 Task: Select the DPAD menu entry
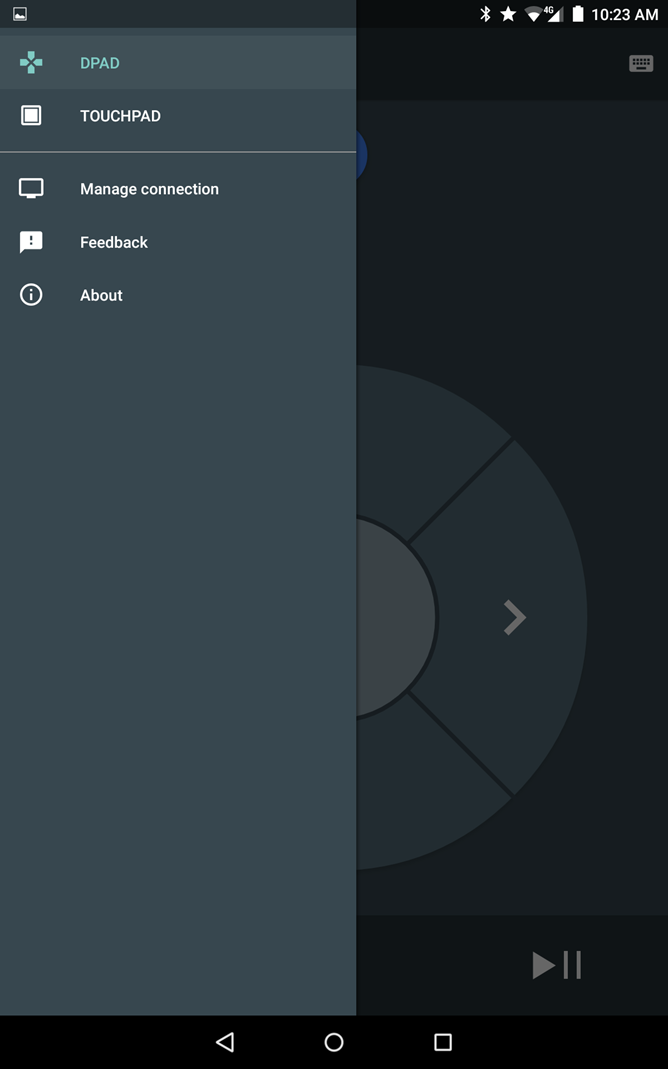[x=178, y=63]
